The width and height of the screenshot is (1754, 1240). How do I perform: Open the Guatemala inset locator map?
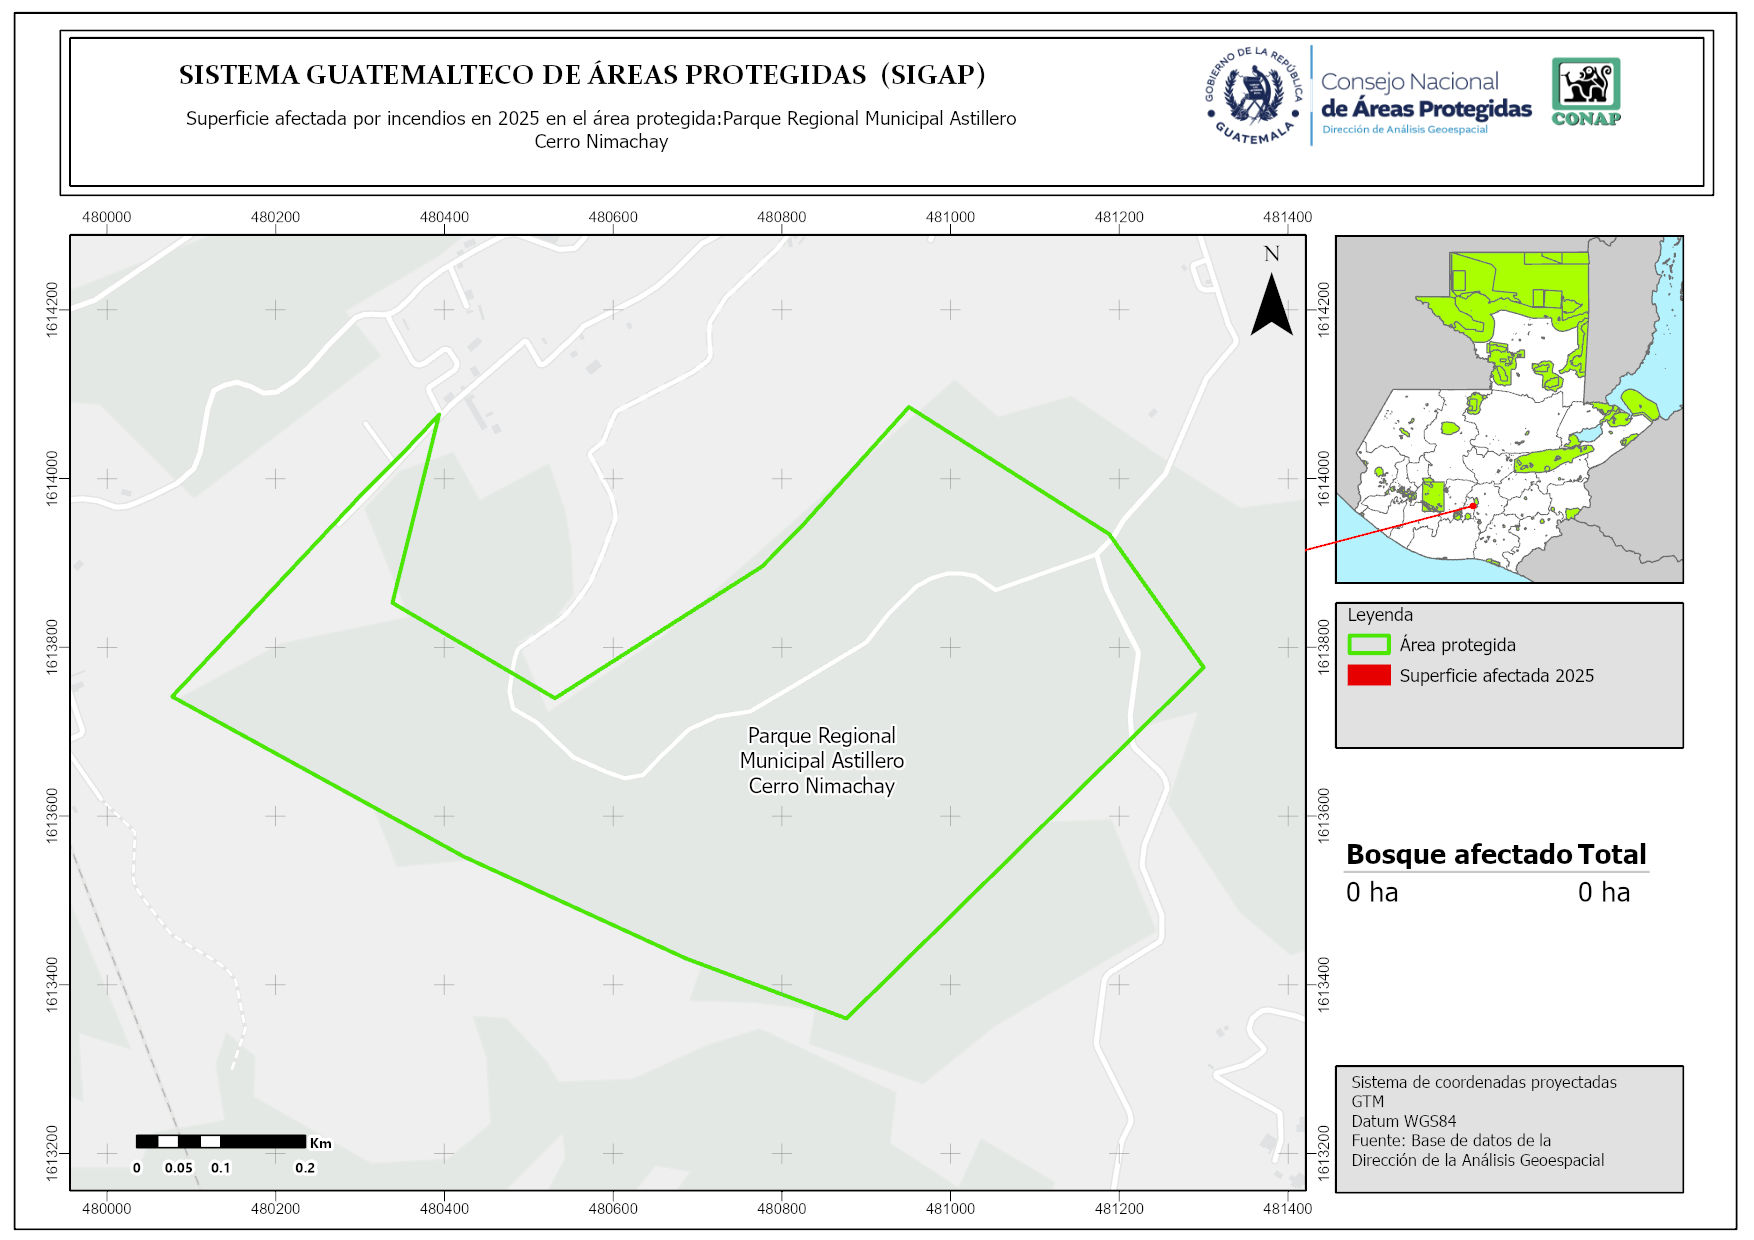(x=1509, y=409)
